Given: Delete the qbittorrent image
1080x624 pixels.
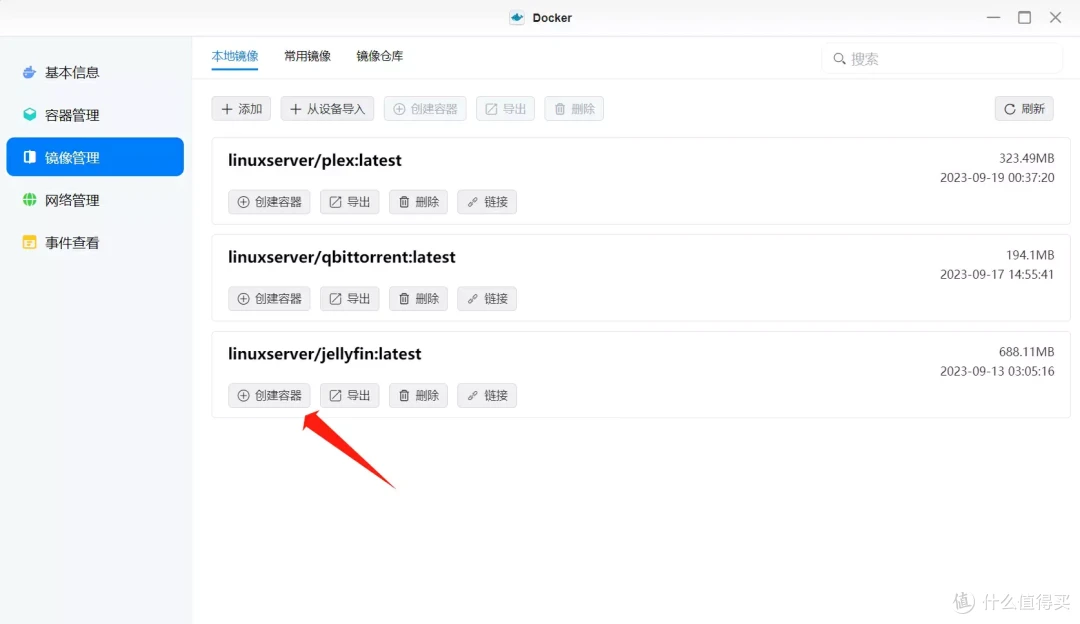Looking at the screenshot, I should pos(418,298).
